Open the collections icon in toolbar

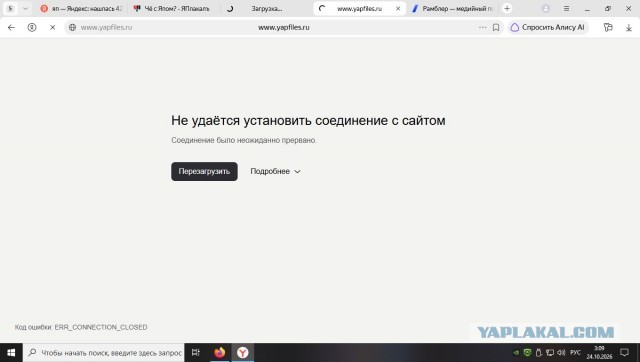[x=608, y=27]
